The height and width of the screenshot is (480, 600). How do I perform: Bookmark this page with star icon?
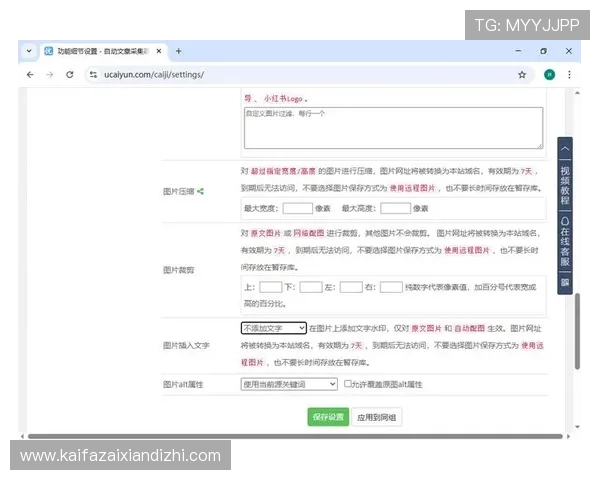[522, 75]
